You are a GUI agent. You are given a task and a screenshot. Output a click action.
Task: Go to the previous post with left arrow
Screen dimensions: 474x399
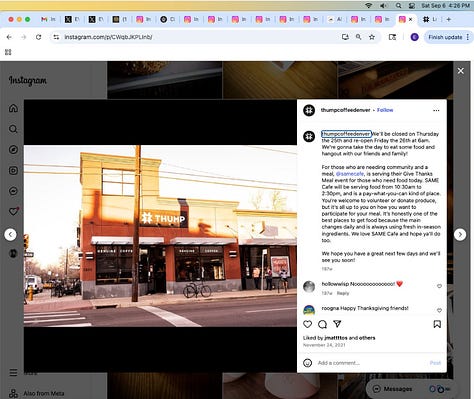point(10,234)
